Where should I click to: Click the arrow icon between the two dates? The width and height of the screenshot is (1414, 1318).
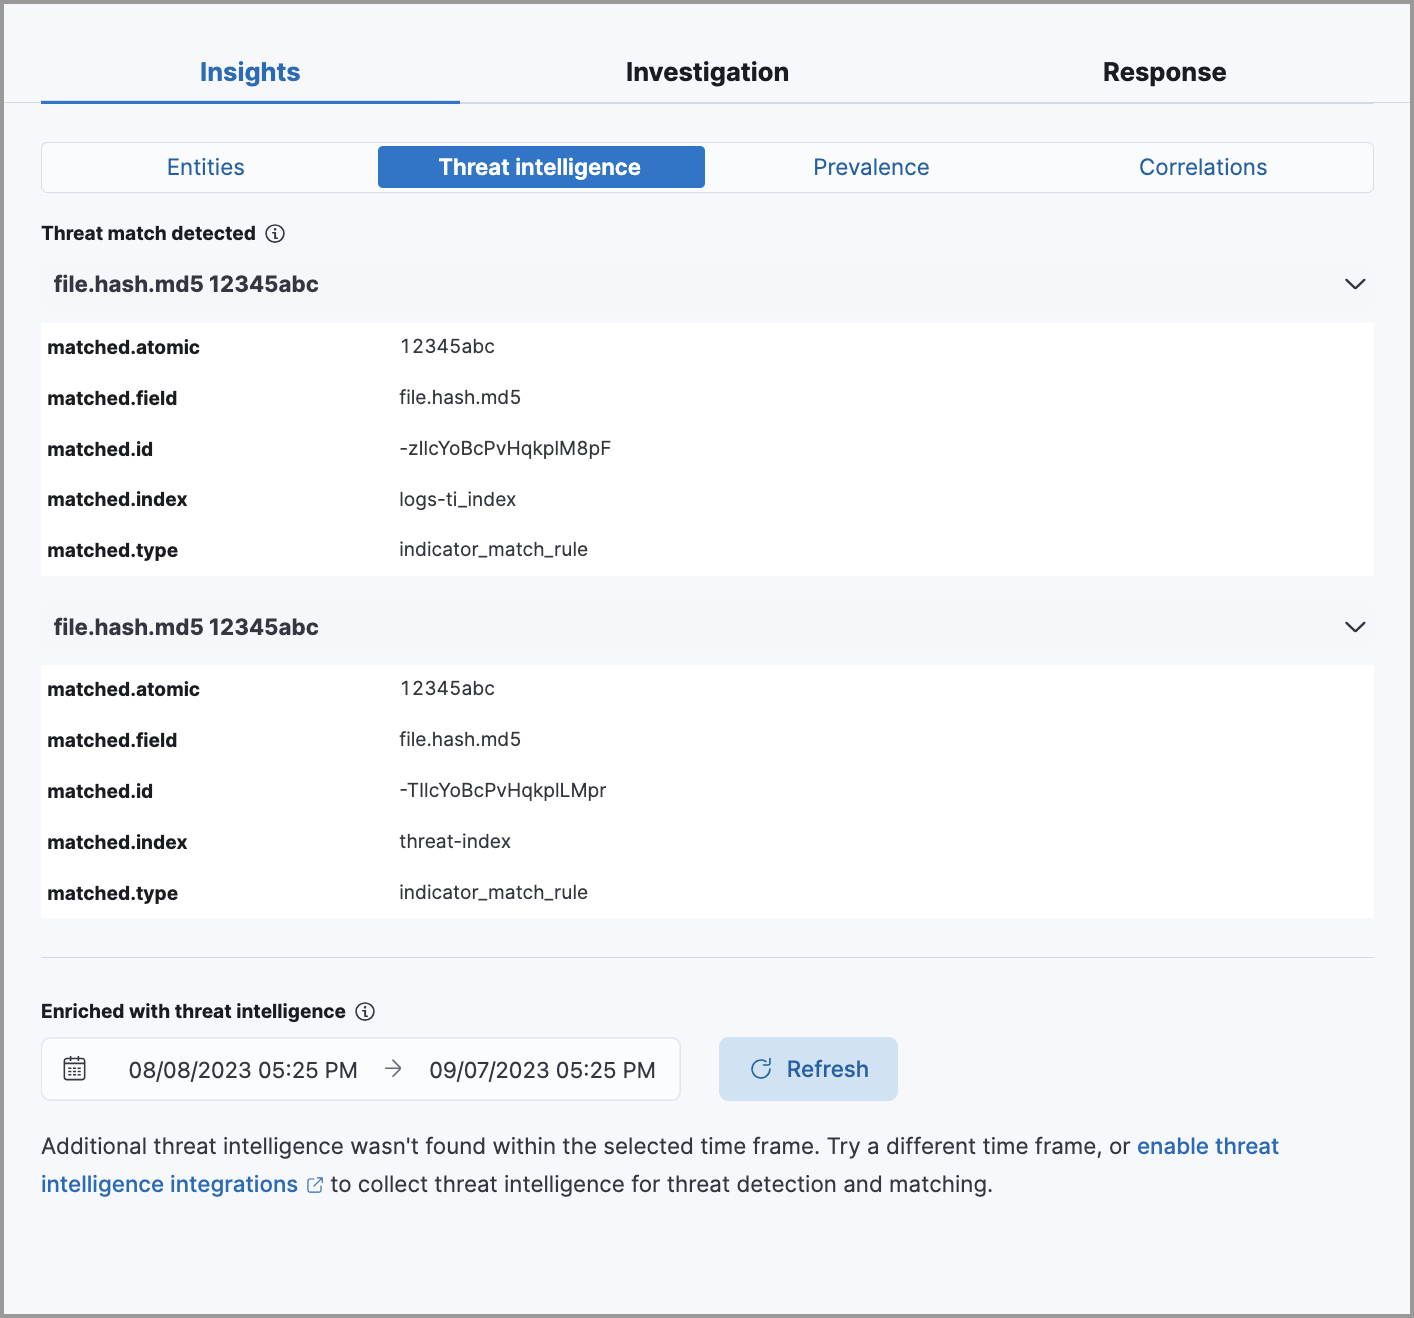(392, 1068)
